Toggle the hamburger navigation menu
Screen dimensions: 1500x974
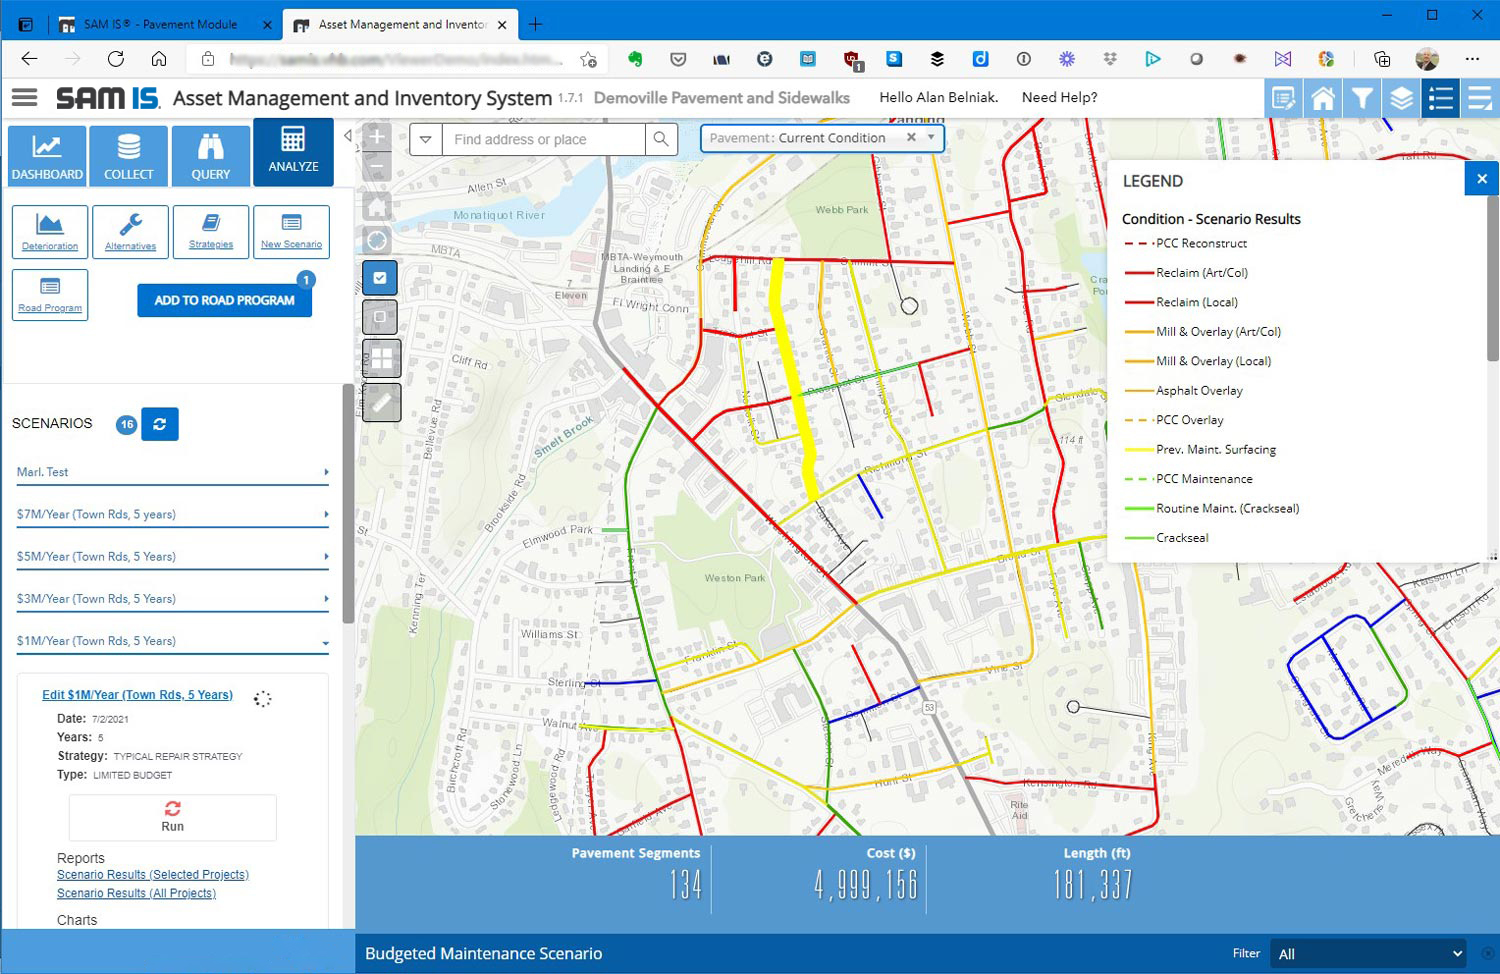[x=24, y=97]
